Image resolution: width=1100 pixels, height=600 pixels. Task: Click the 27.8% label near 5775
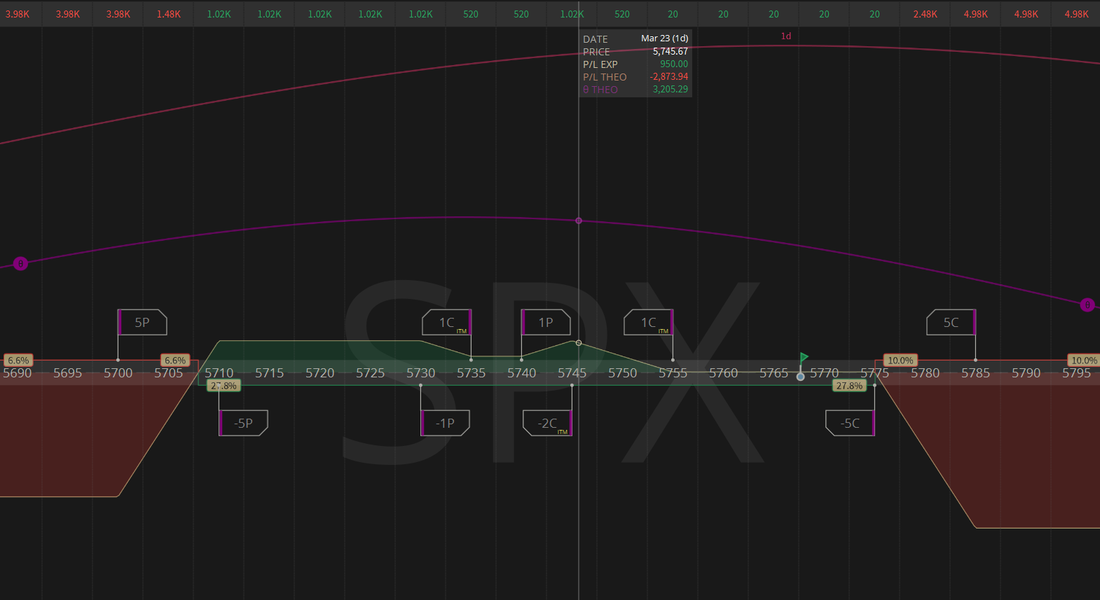click(x=849, y=386)
